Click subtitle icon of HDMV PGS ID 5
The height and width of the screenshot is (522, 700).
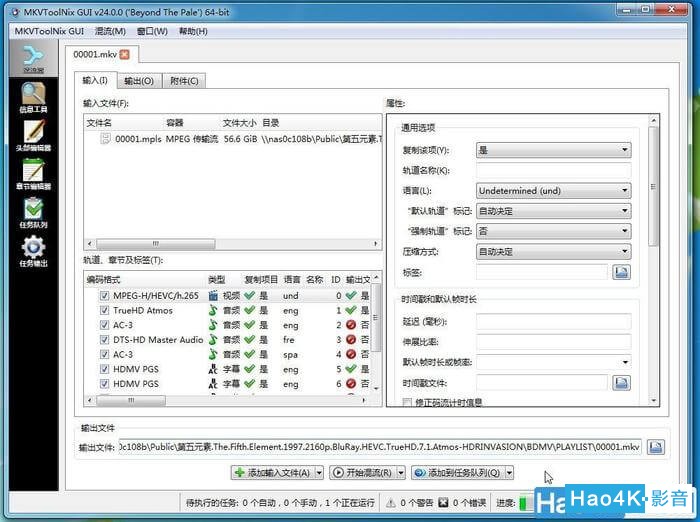click(213, 369)
